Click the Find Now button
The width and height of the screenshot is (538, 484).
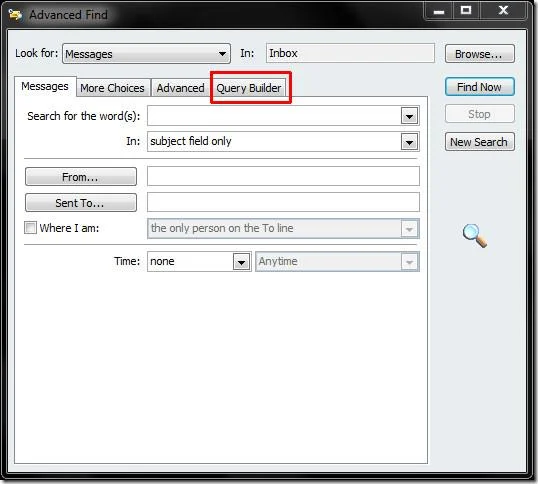[479, 87]
